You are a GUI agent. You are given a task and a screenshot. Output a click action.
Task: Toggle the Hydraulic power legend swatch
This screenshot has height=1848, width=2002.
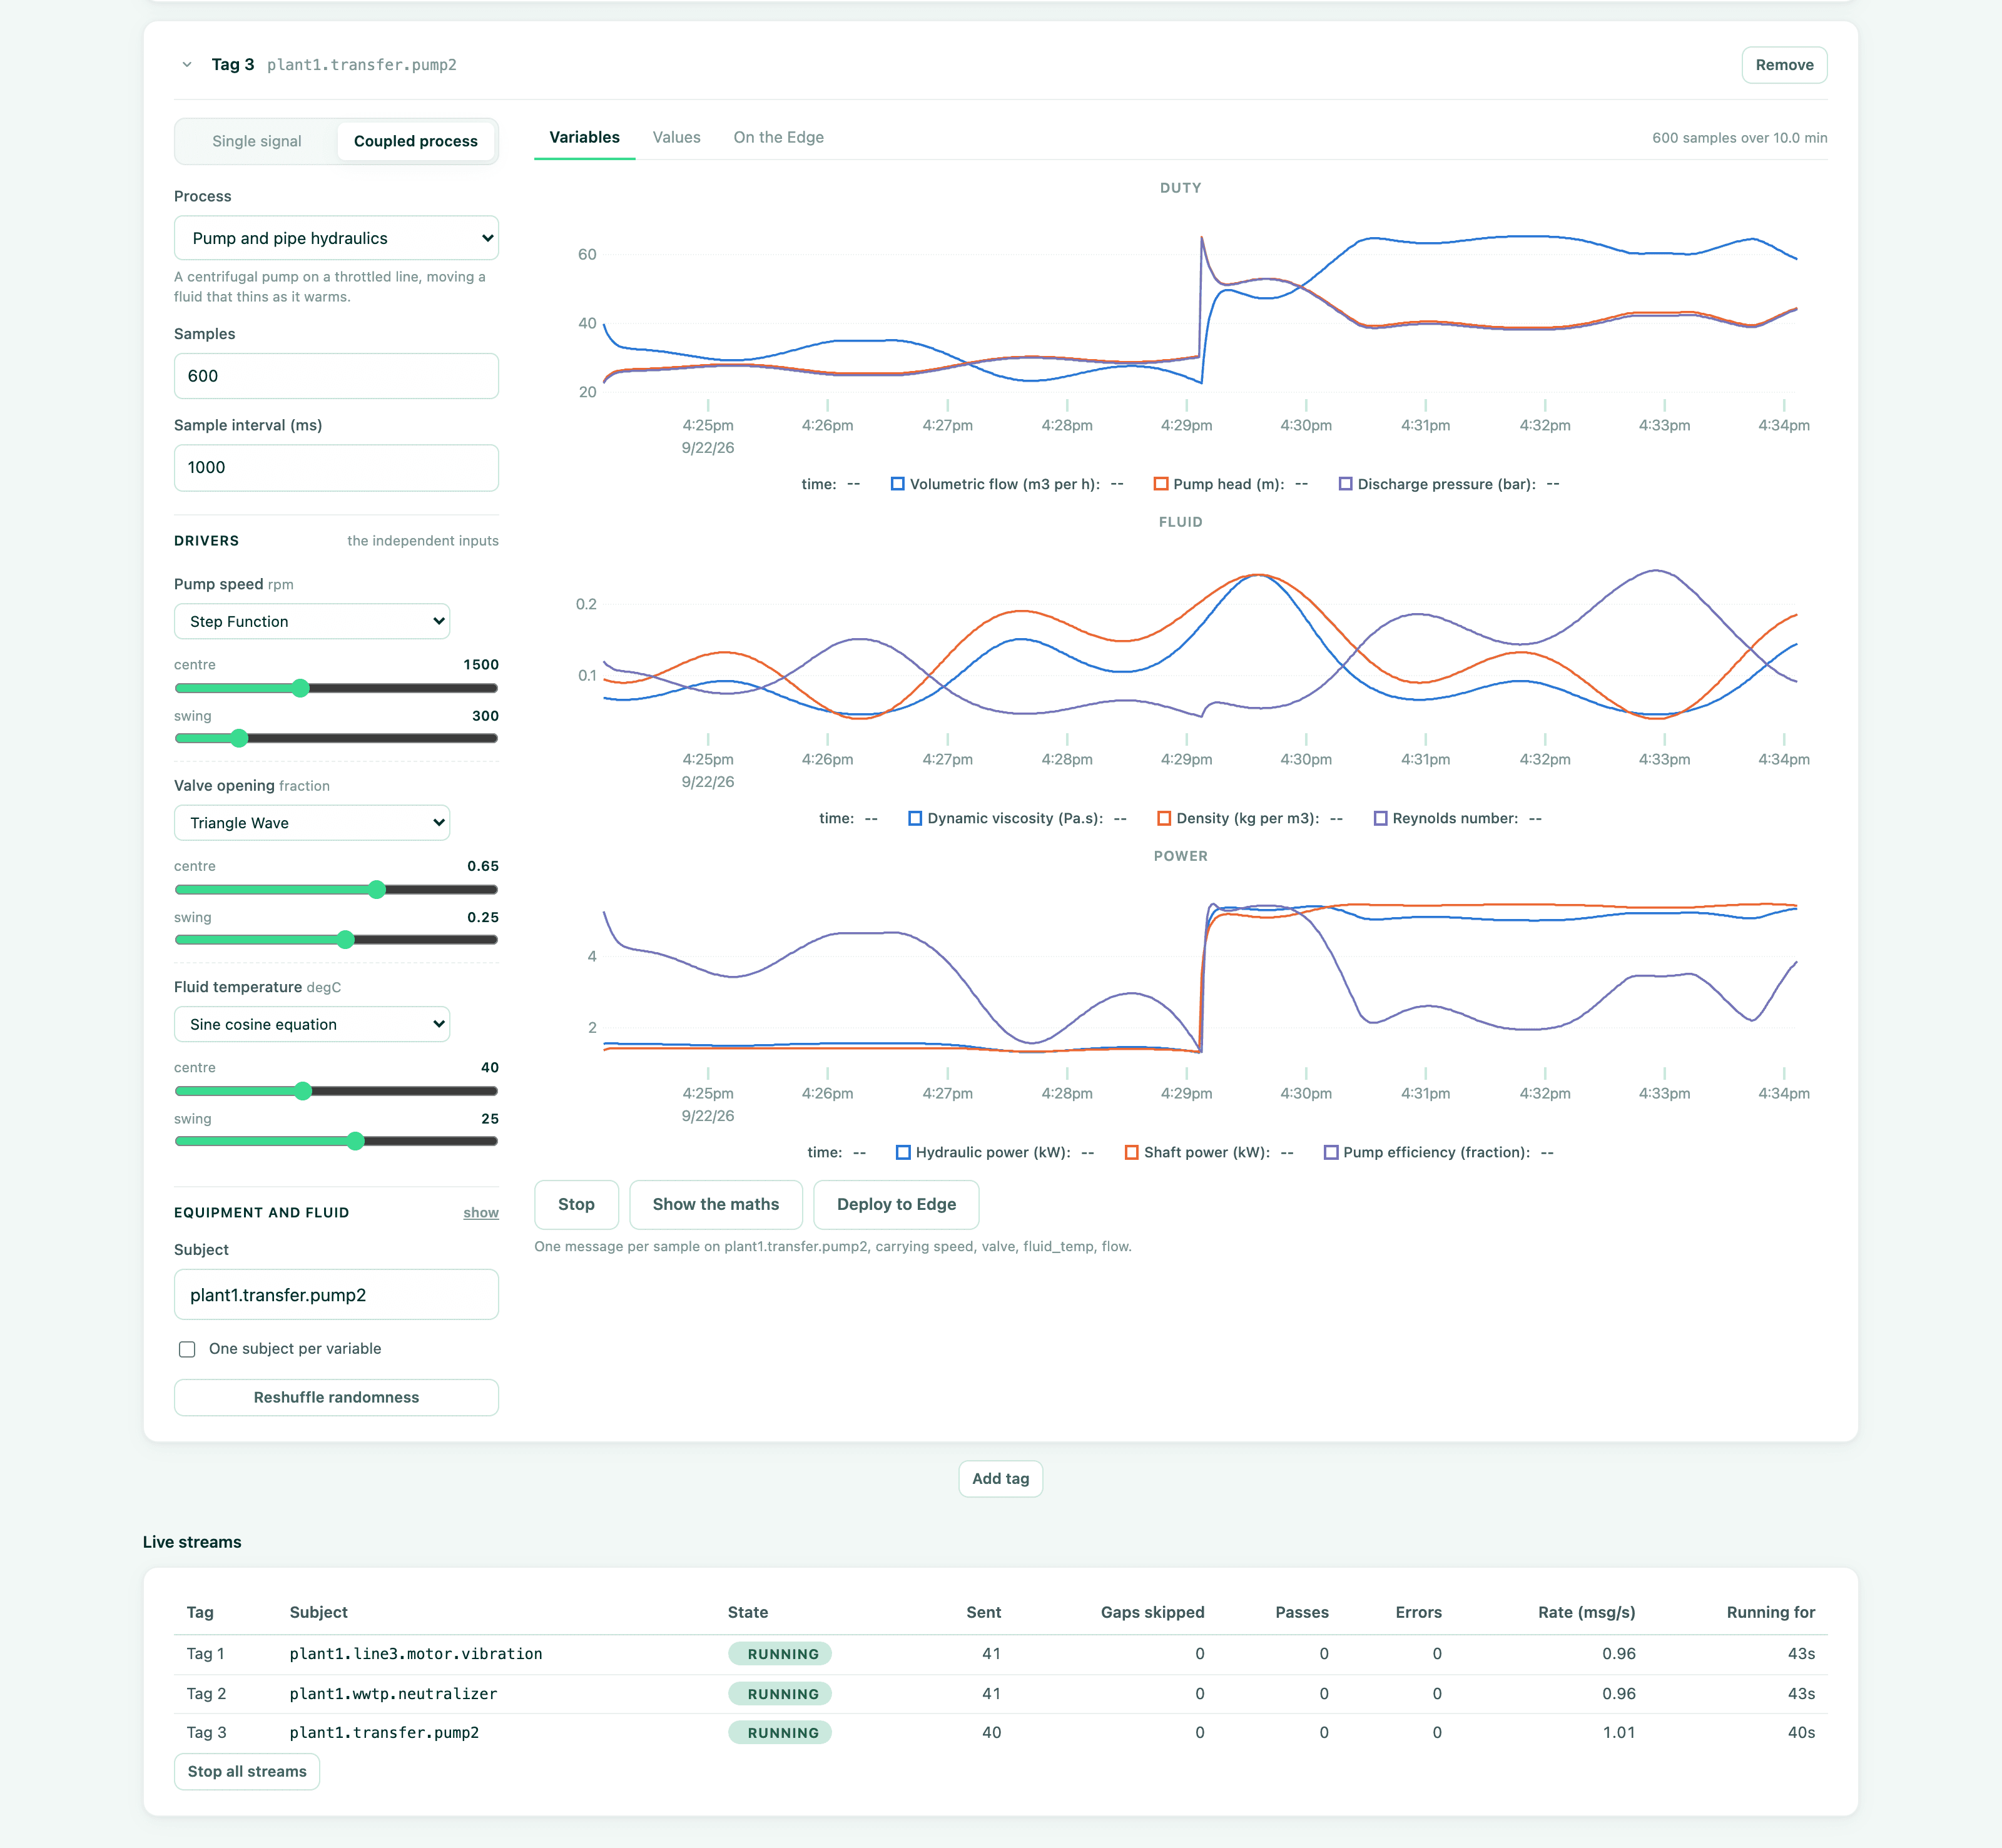(904, 1152)
